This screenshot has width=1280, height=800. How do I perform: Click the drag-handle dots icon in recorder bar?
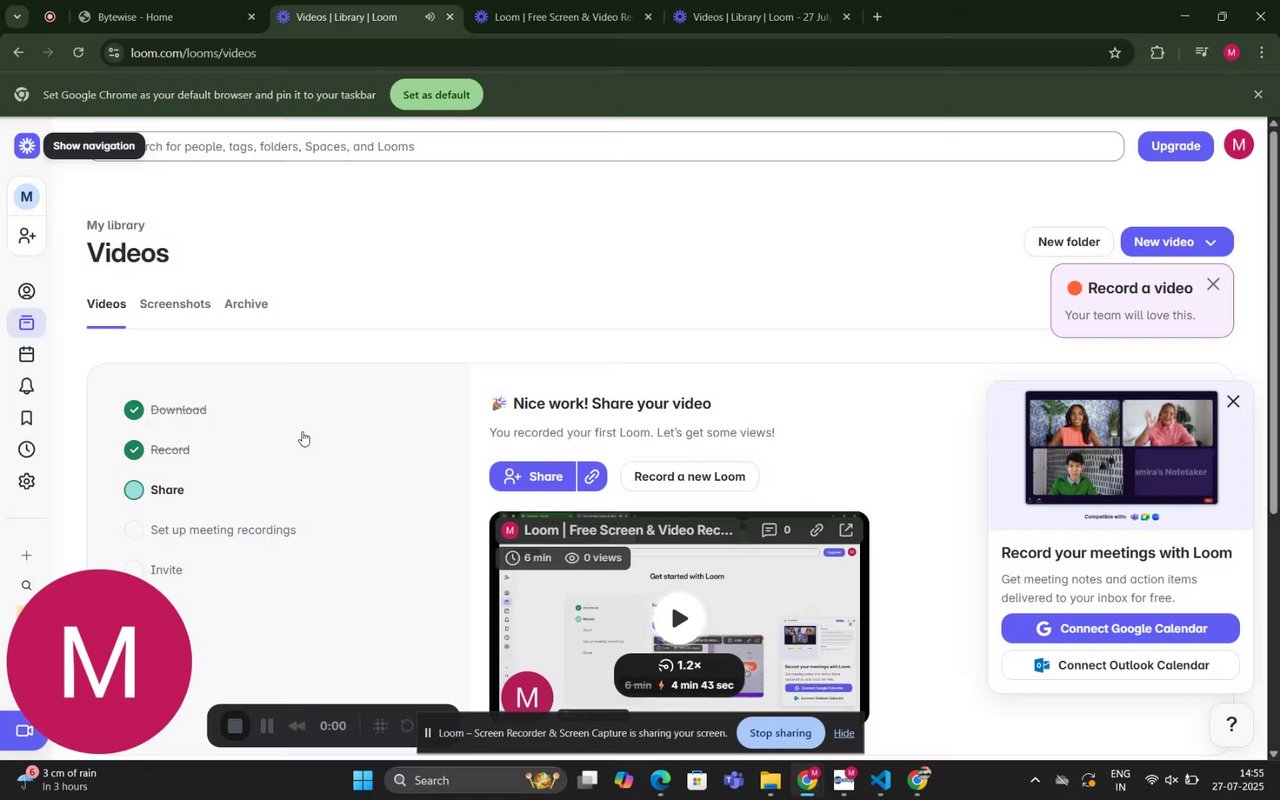pyautogui.click(x=380, y=726)
